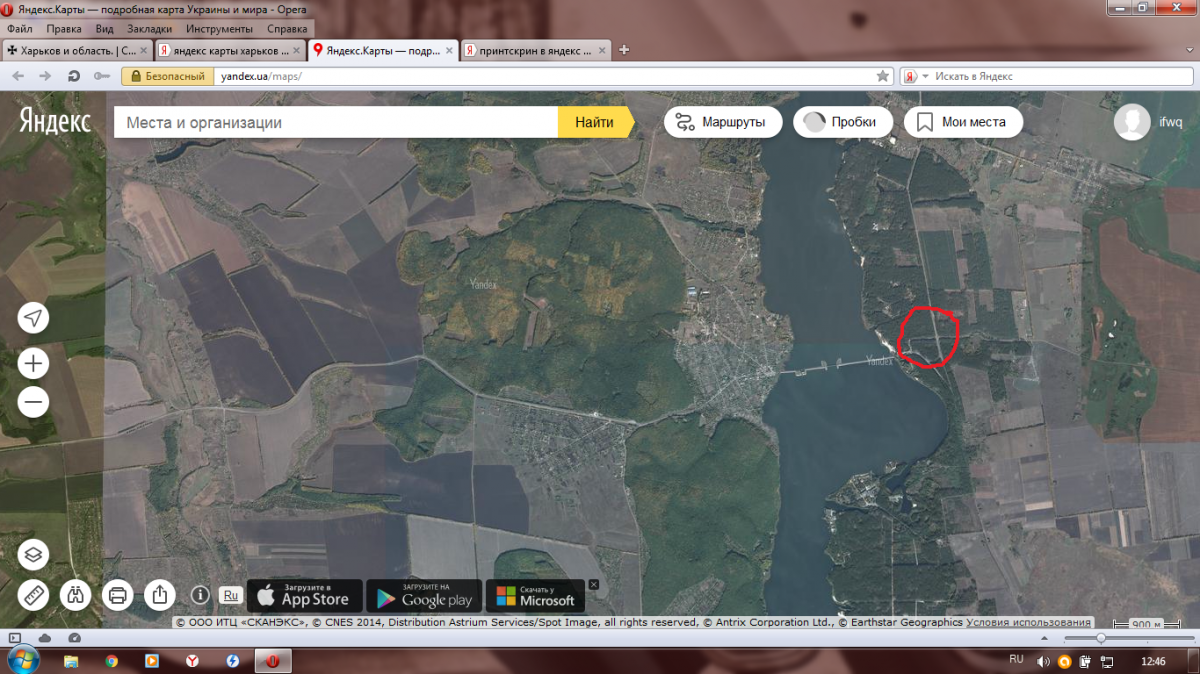Open a new tab with the plus button
Screen dimensions: 1200x674
(x=624, y=49)
